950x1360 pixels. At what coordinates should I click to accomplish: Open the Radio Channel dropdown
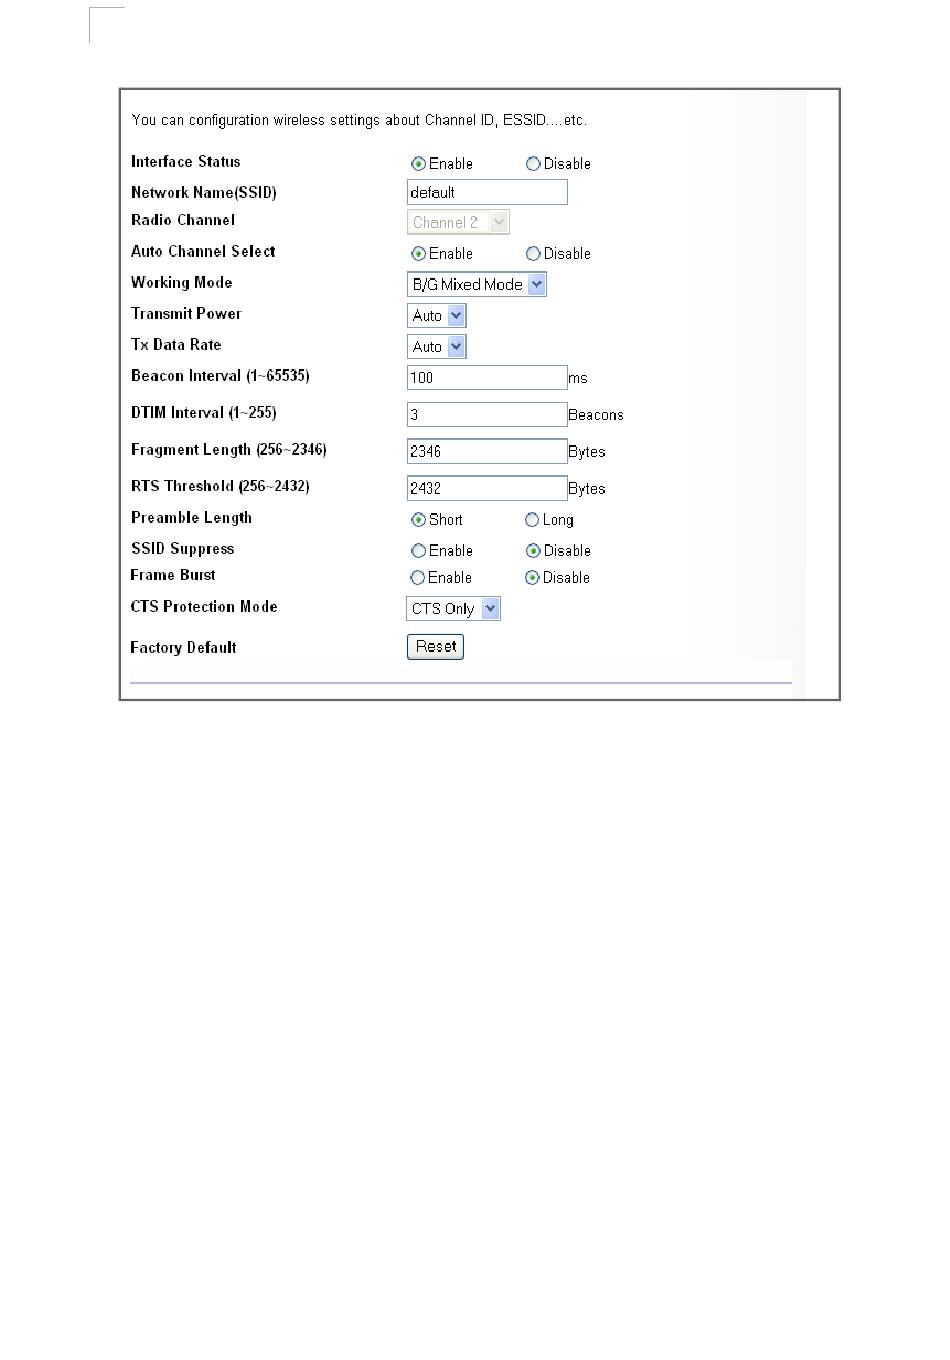pyautogui.click(x=459, y=222)
